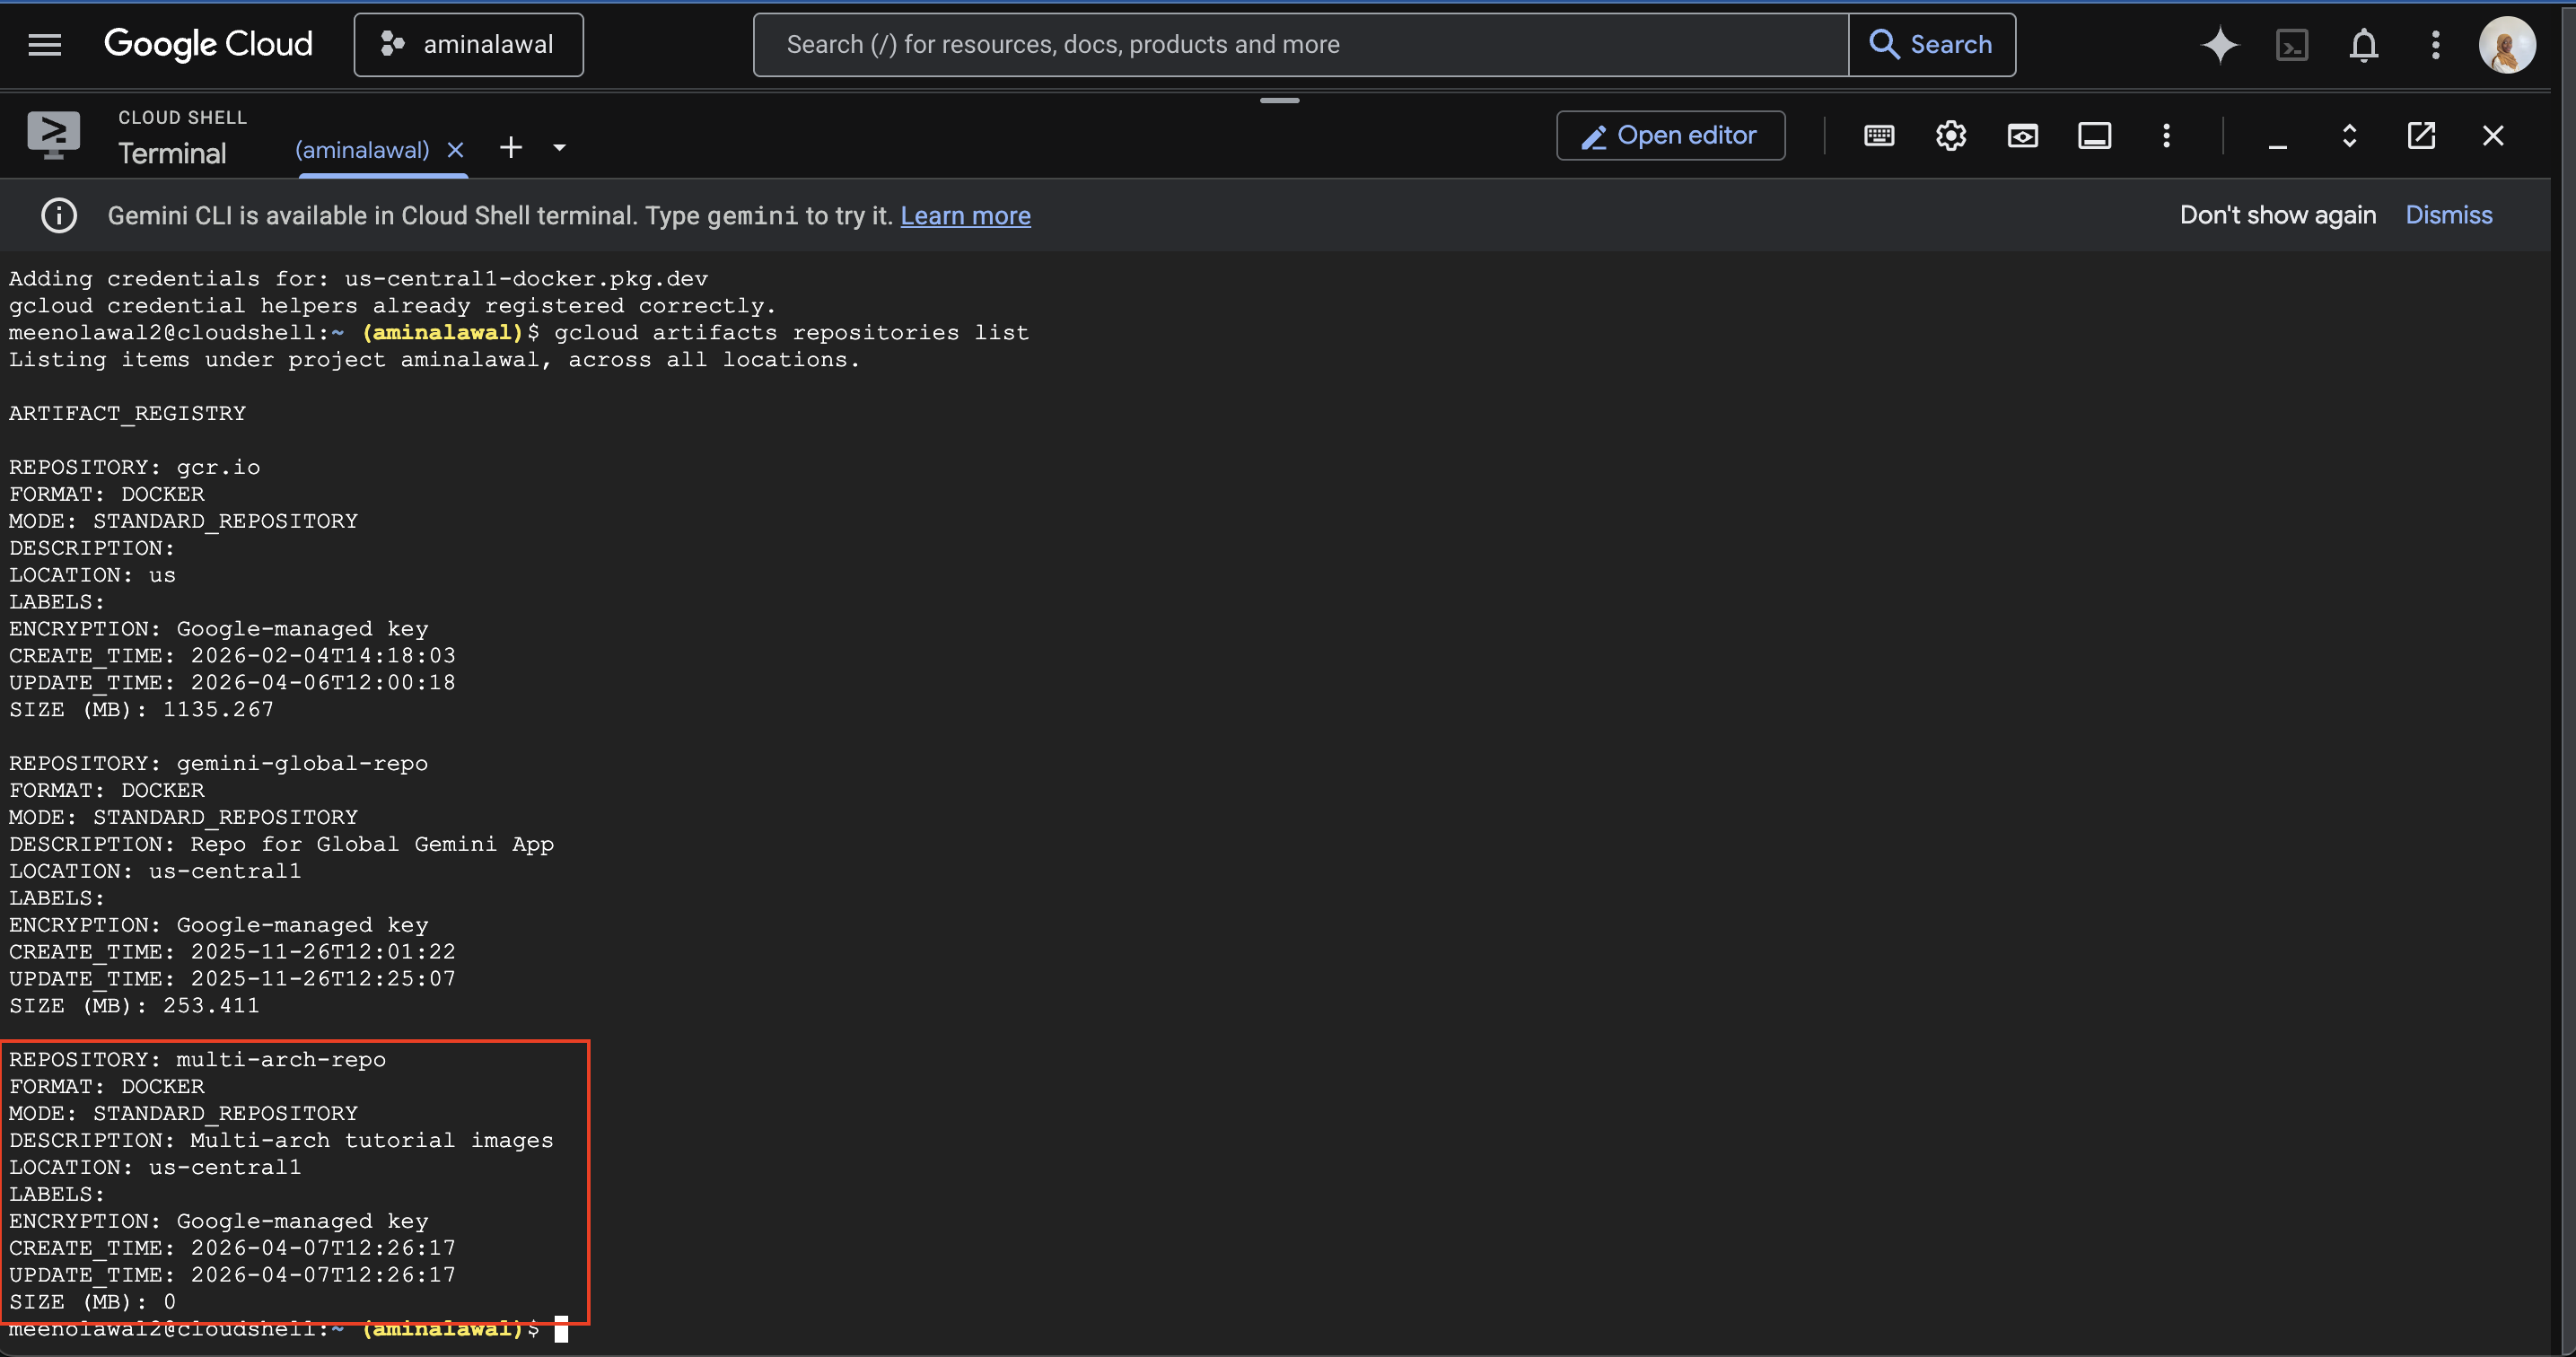
Task: Open Cloud Shell more options menu
Action: point(2166,135)
